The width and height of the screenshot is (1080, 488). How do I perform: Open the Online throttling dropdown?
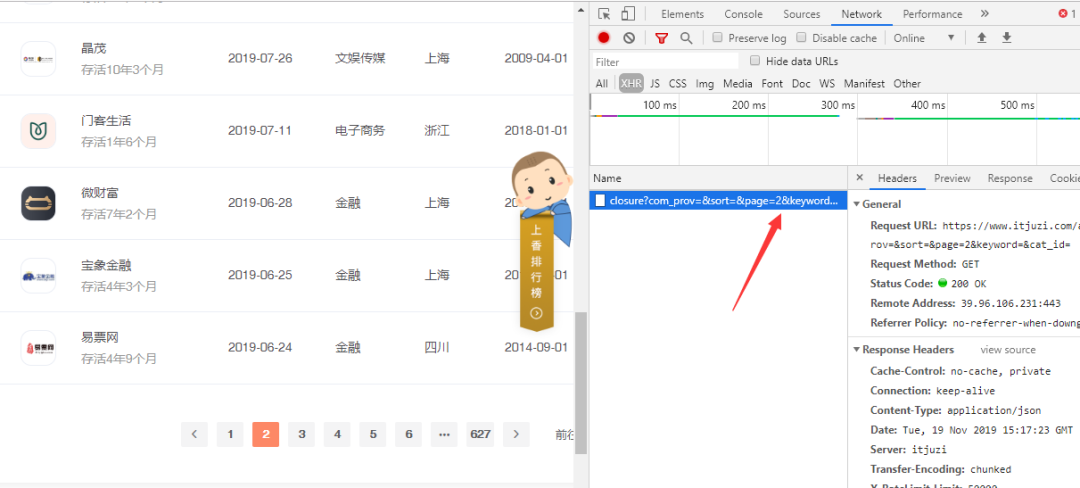(924, 38)
